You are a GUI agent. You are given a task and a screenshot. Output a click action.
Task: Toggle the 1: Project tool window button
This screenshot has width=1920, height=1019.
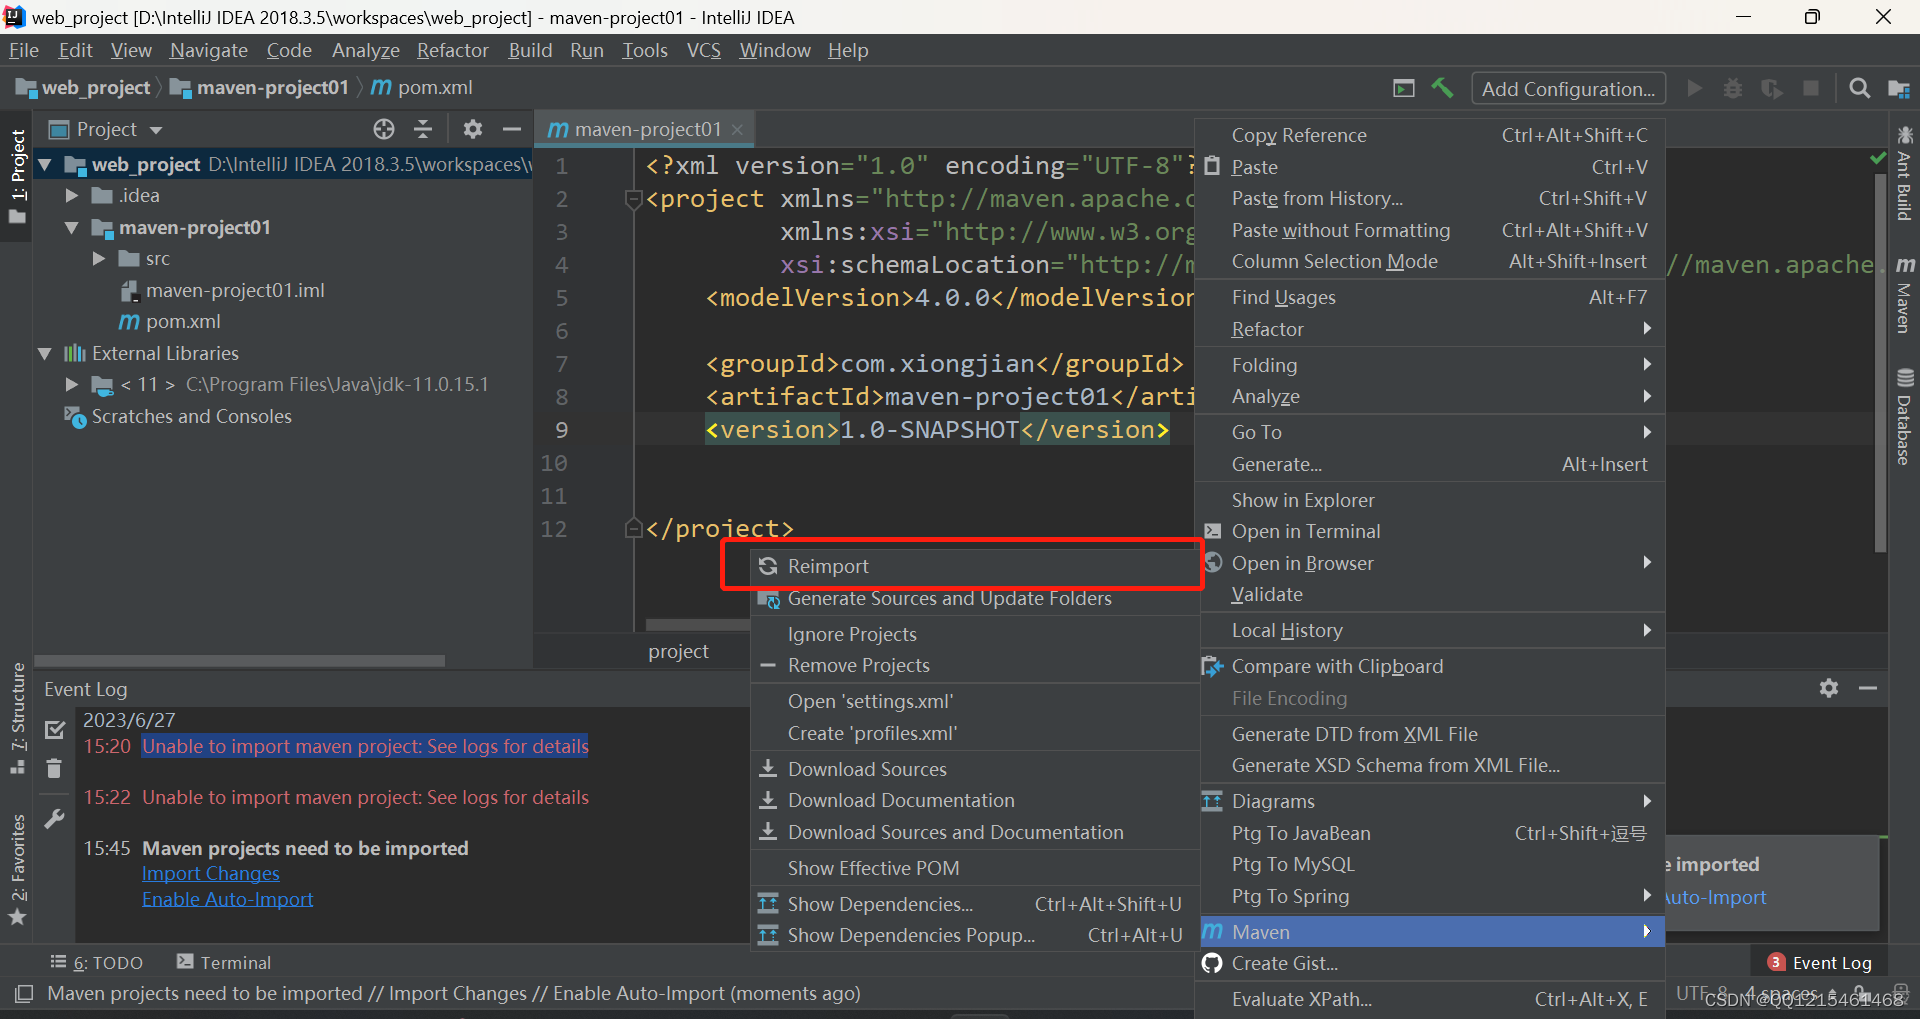click(x=17, y=177)
